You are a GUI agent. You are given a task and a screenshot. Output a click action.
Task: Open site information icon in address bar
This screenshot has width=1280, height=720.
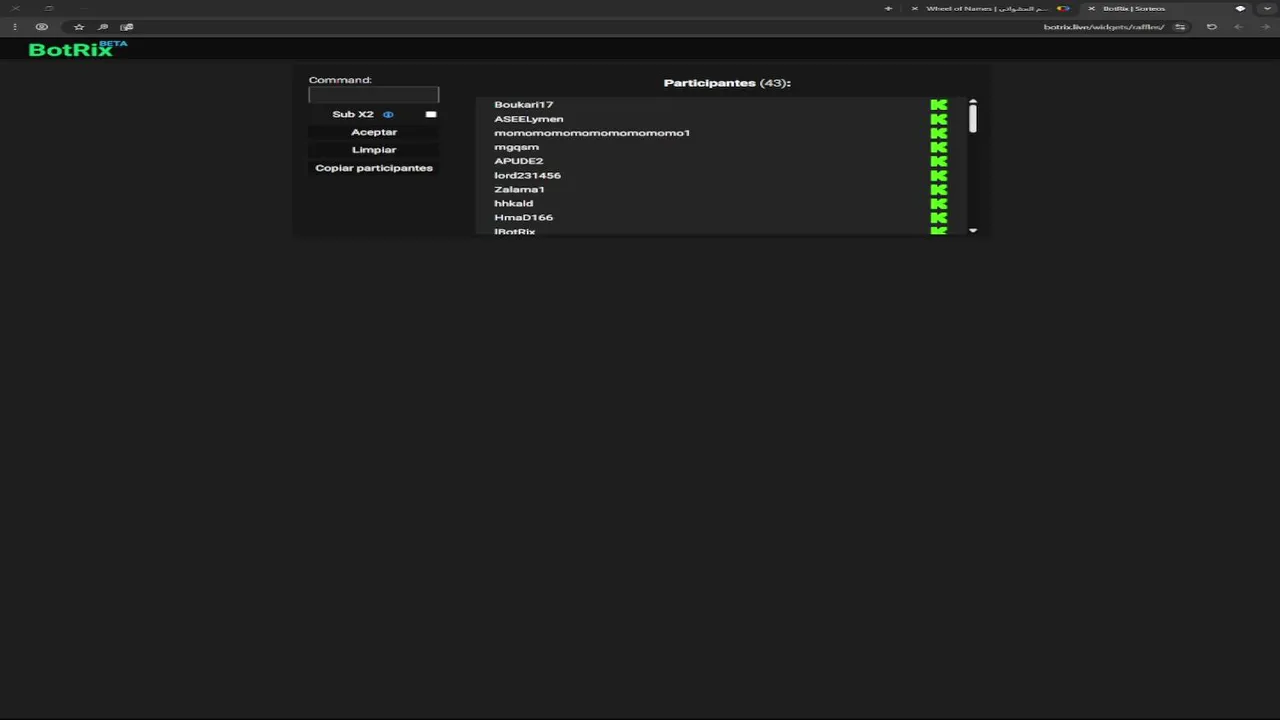(1180, 27)
